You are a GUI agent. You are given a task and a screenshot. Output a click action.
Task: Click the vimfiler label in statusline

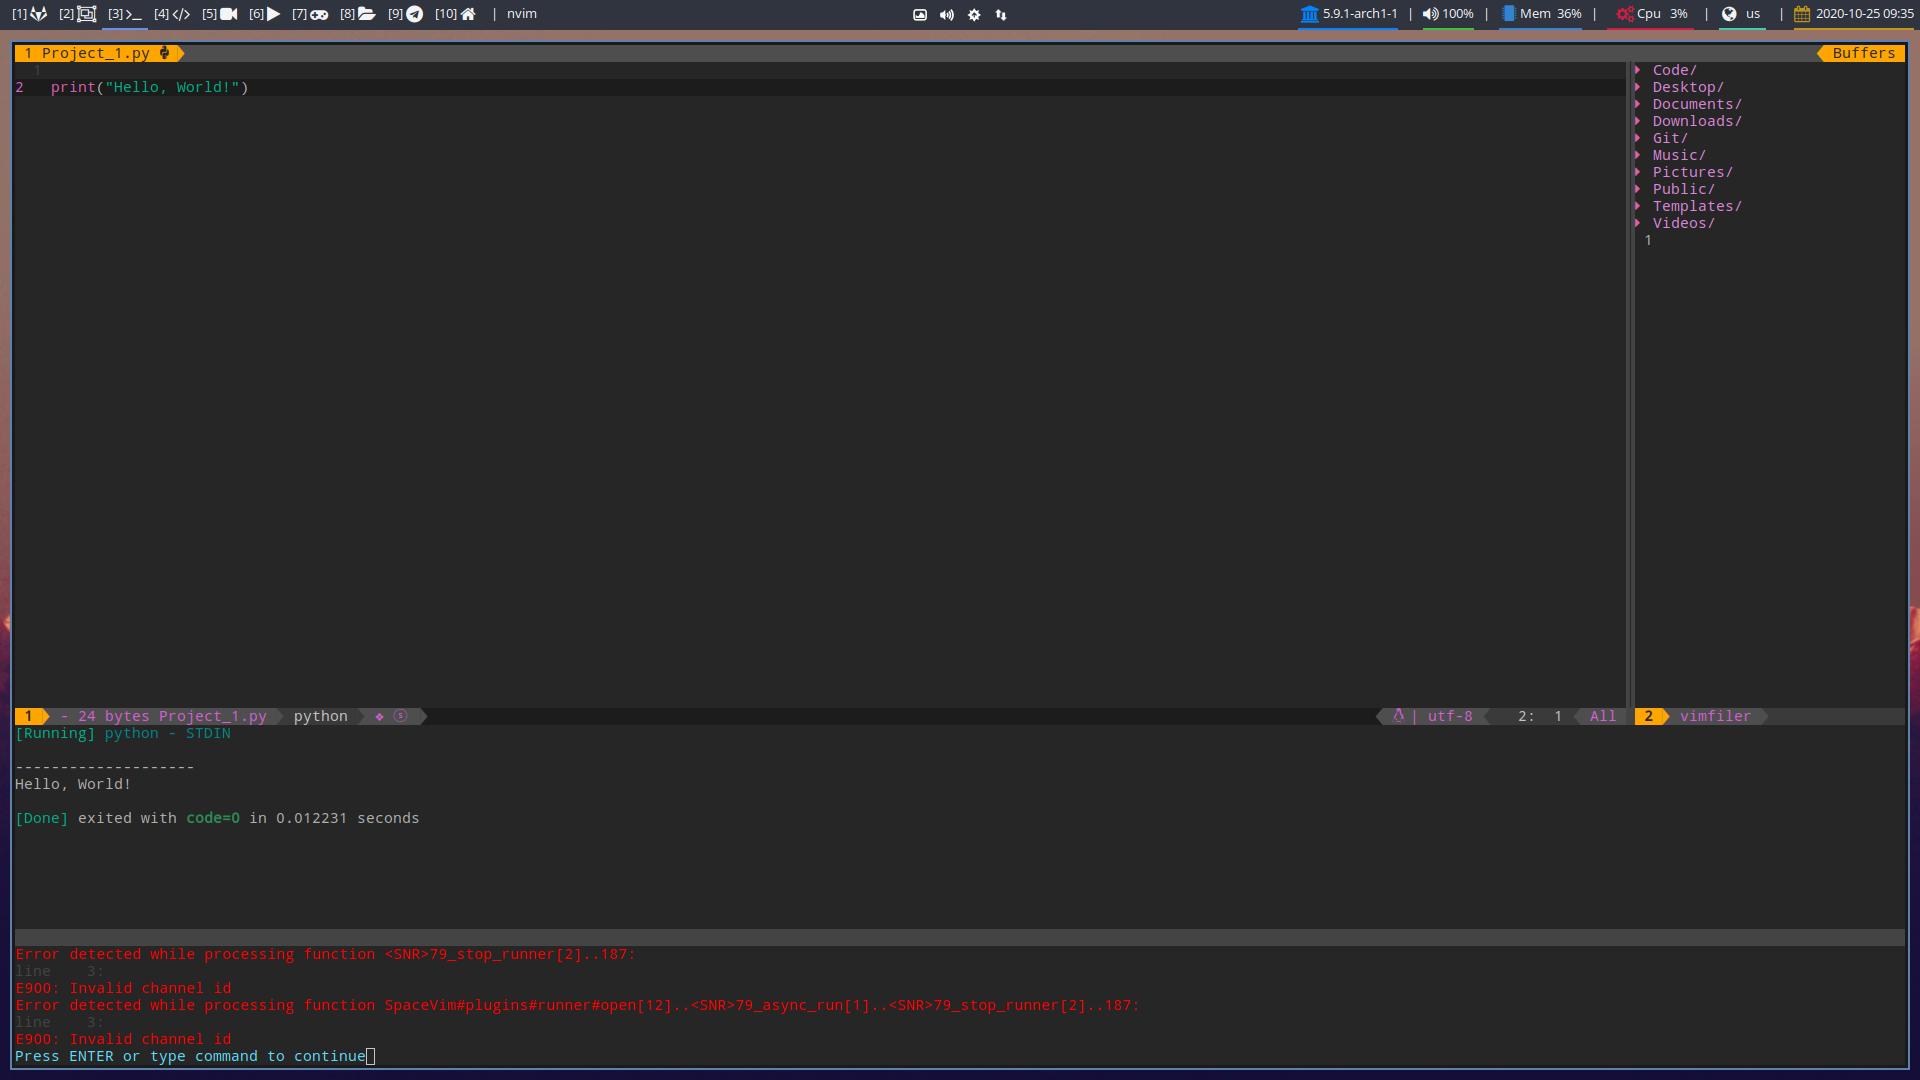point(1715,716)
